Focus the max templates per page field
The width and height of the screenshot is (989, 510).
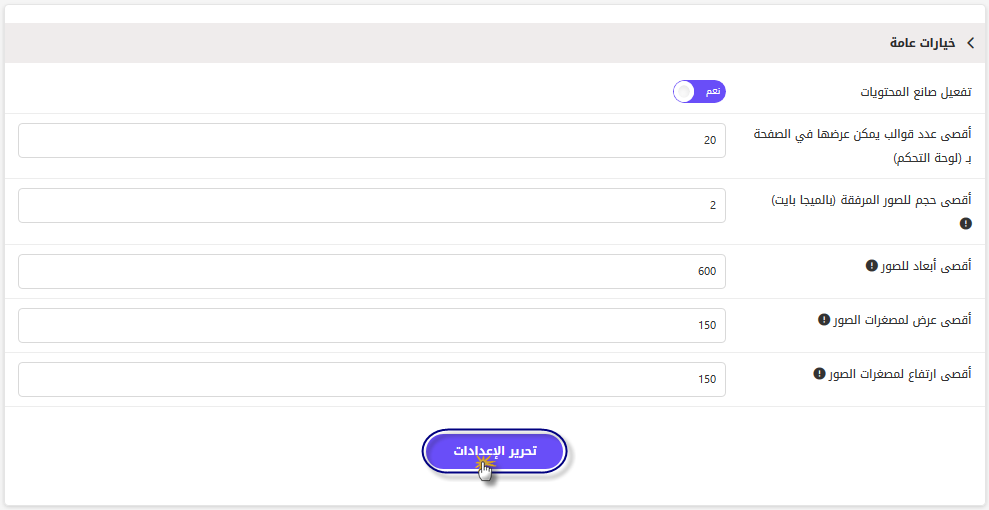tap(372, 141)
